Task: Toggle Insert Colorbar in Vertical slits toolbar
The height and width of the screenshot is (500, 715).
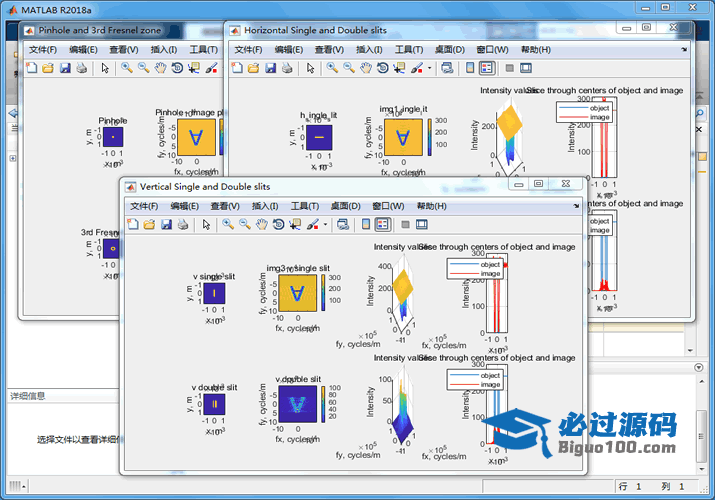Action: coord(365,224)
